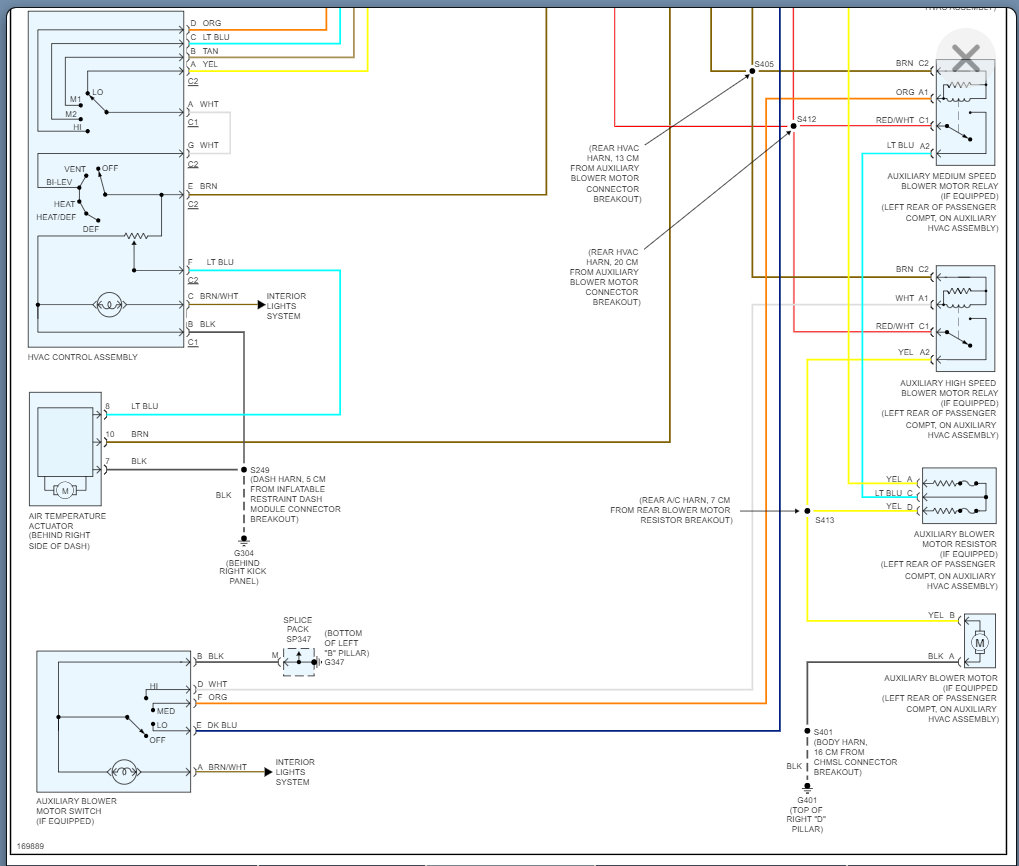Click the REAR HVAC HARN 20 CM note
1019x866 pixels.
[x=605, y=277]
